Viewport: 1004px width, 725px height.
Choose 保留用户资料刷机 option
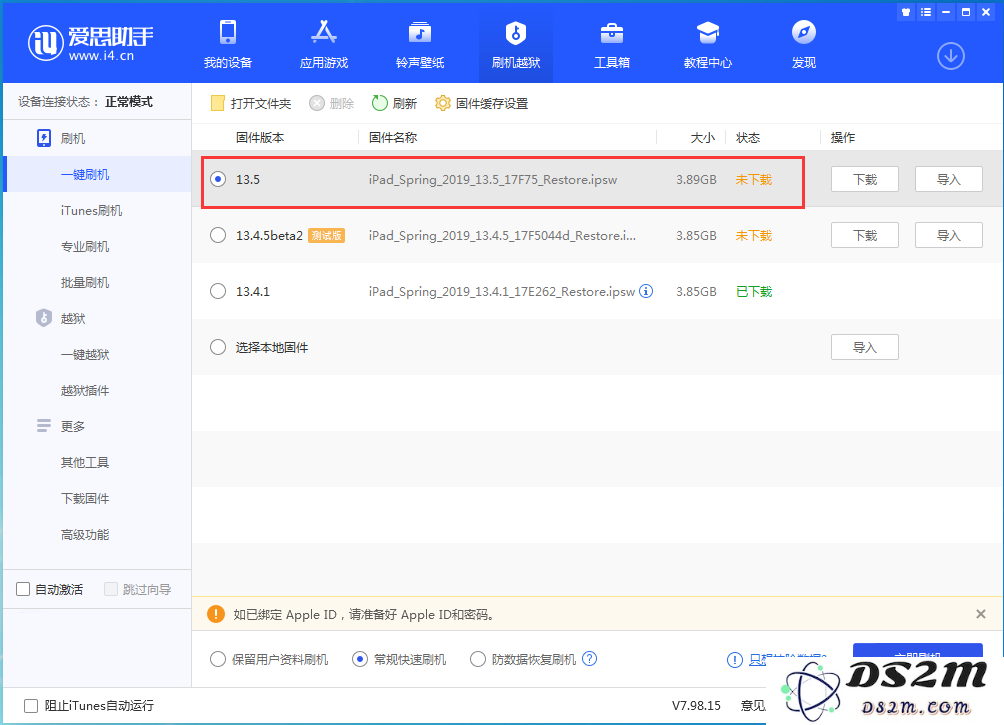218,659
